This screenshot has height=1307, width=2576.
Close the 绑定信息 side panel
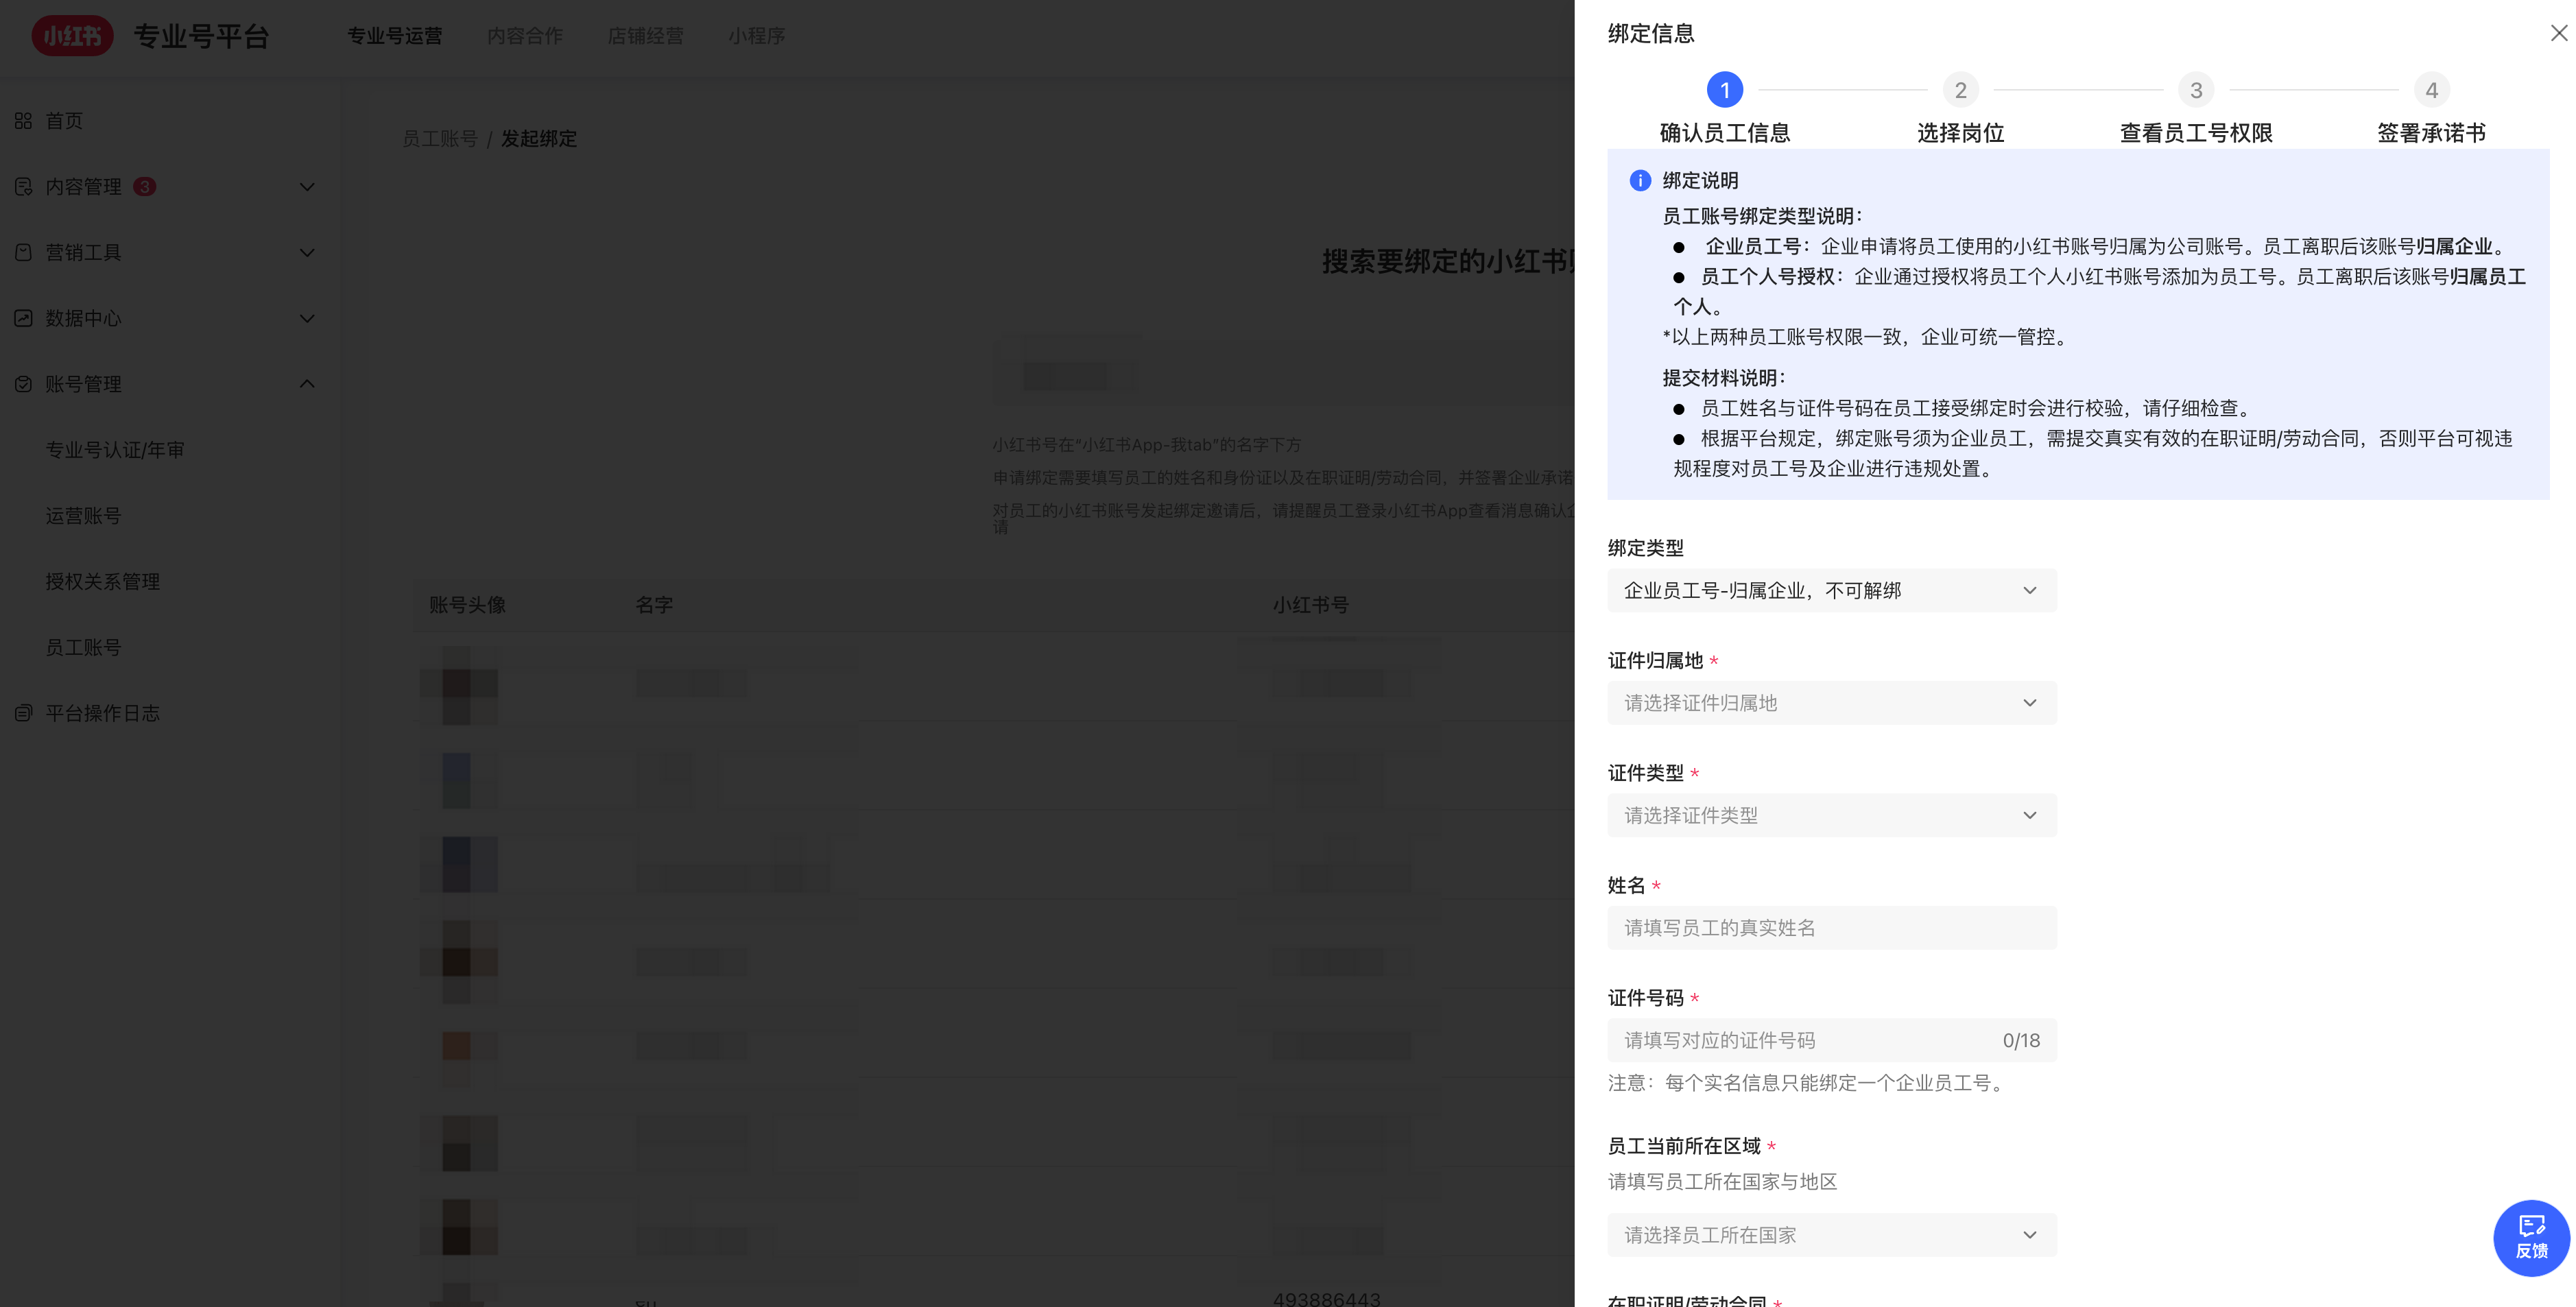click(x=2558, y=33)
